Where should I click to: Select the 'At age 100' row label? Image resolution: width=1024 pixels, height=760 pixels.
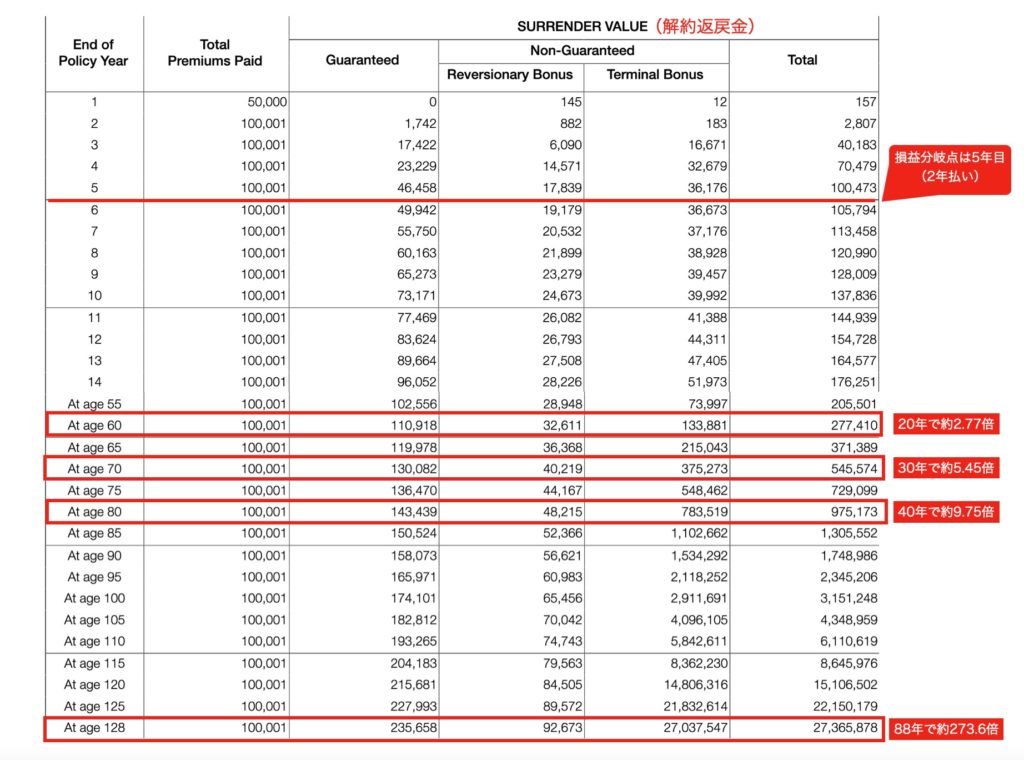[94, 598]
